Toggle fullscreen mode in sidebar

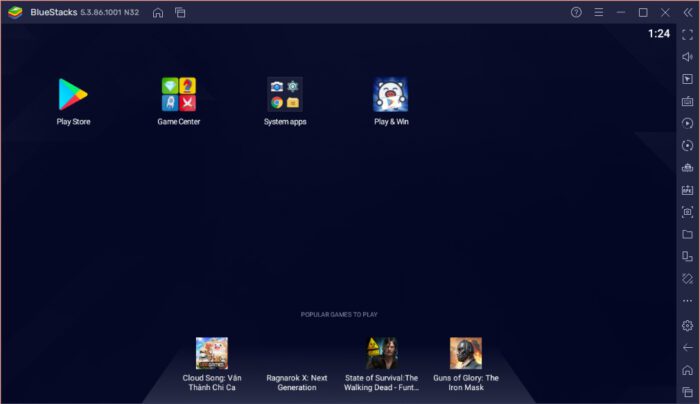(688, 34)
